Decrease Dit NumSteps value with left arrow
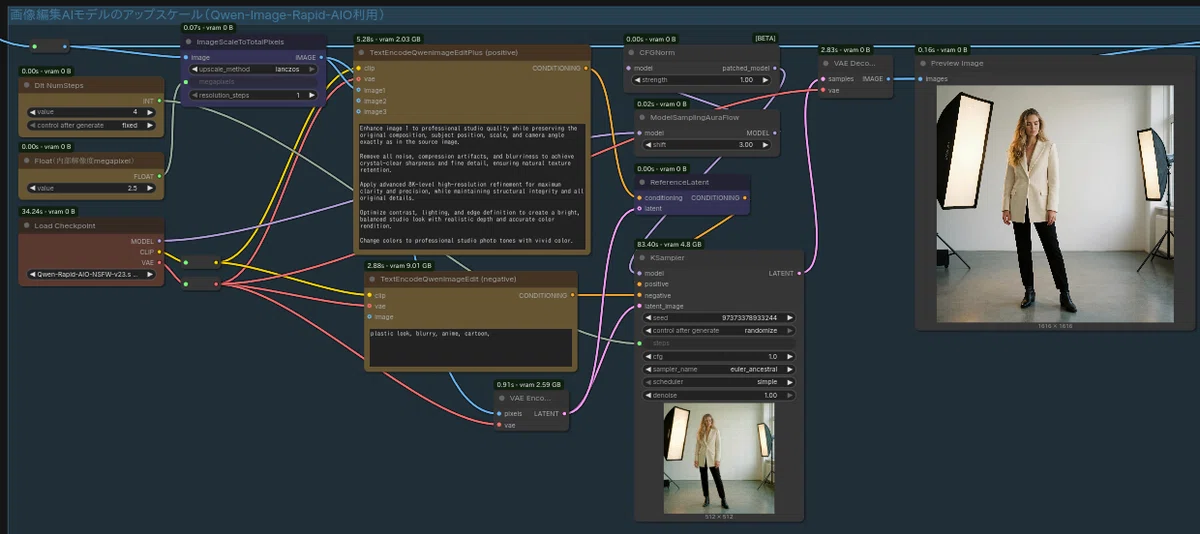The height and width of the screenshot is (534, 1200). tap(32, 113)
